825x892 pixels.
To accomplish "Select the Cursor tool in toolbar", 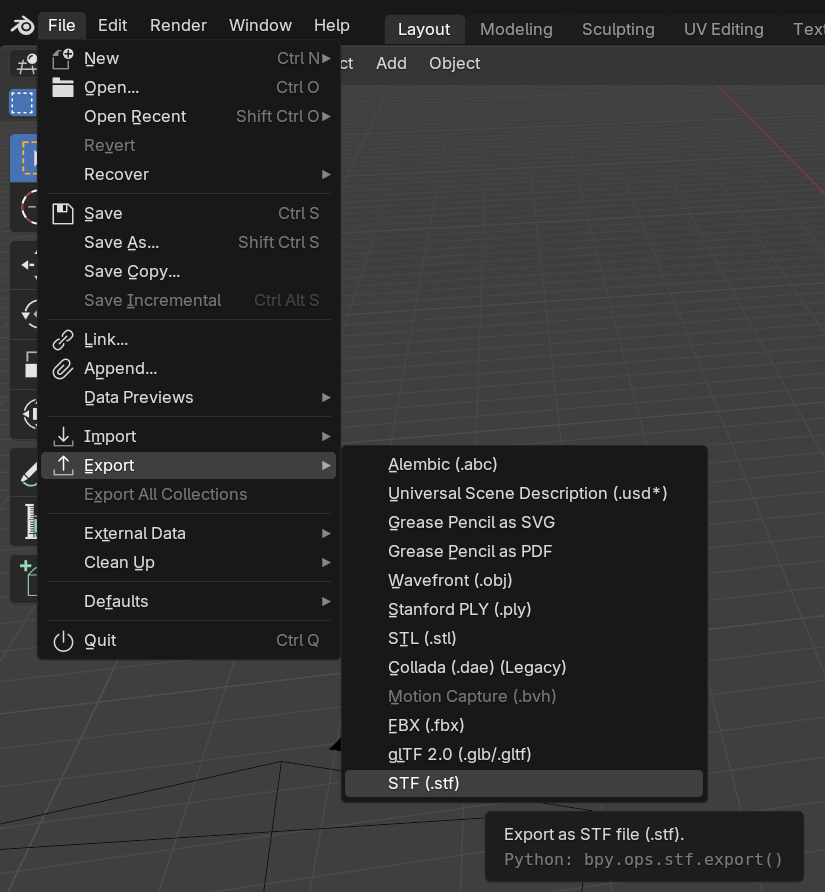I will 24,207.
